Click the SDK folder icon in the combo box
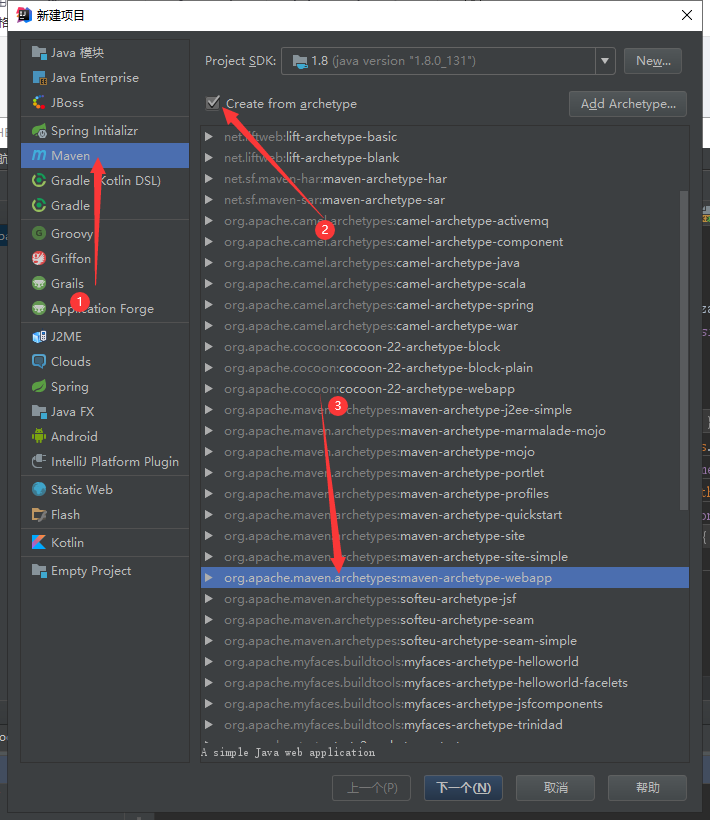Image resolution: width=710 pixels, height=820 pixels. tap(300, 62)
